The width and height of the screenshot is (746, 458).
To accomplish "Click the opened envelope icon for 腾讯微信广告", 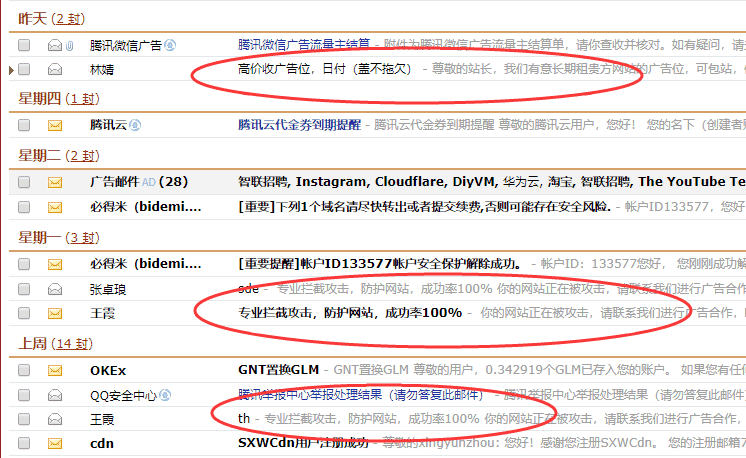I will (x=55, y=45).
